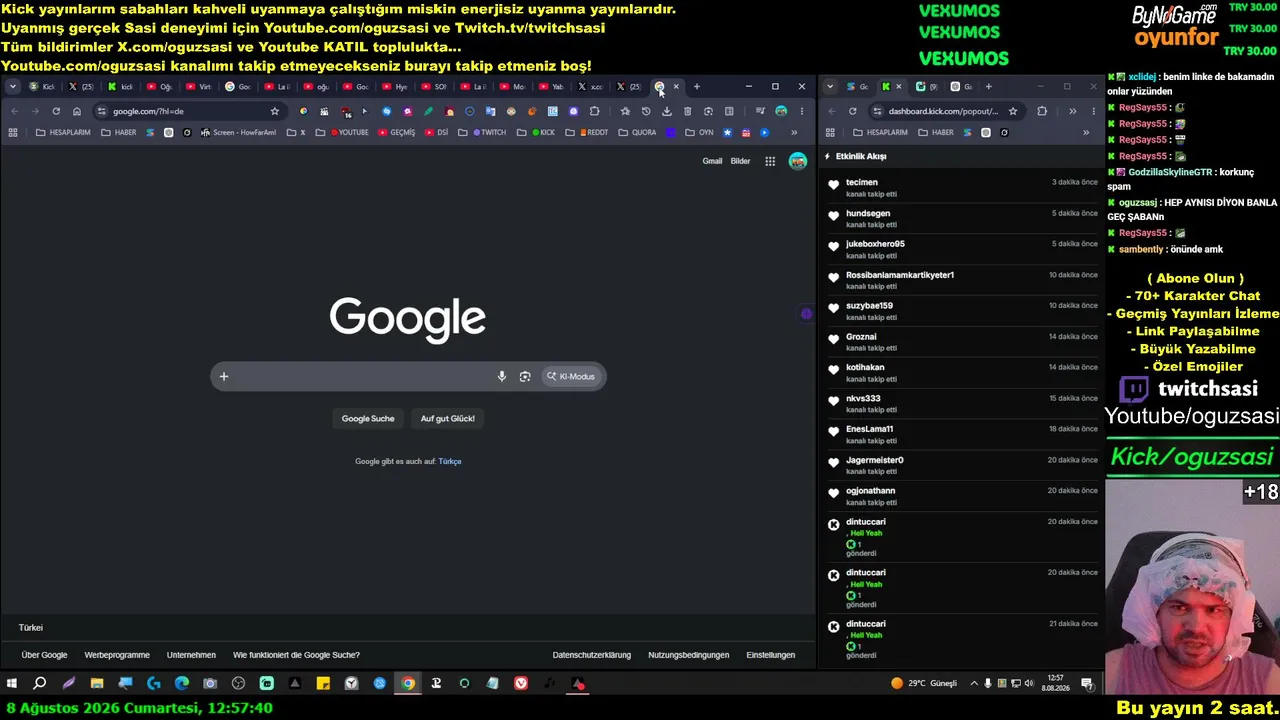The image size is (1280, 720).
Task: Open browser history from the toolbar
Action: coord(646,111)
